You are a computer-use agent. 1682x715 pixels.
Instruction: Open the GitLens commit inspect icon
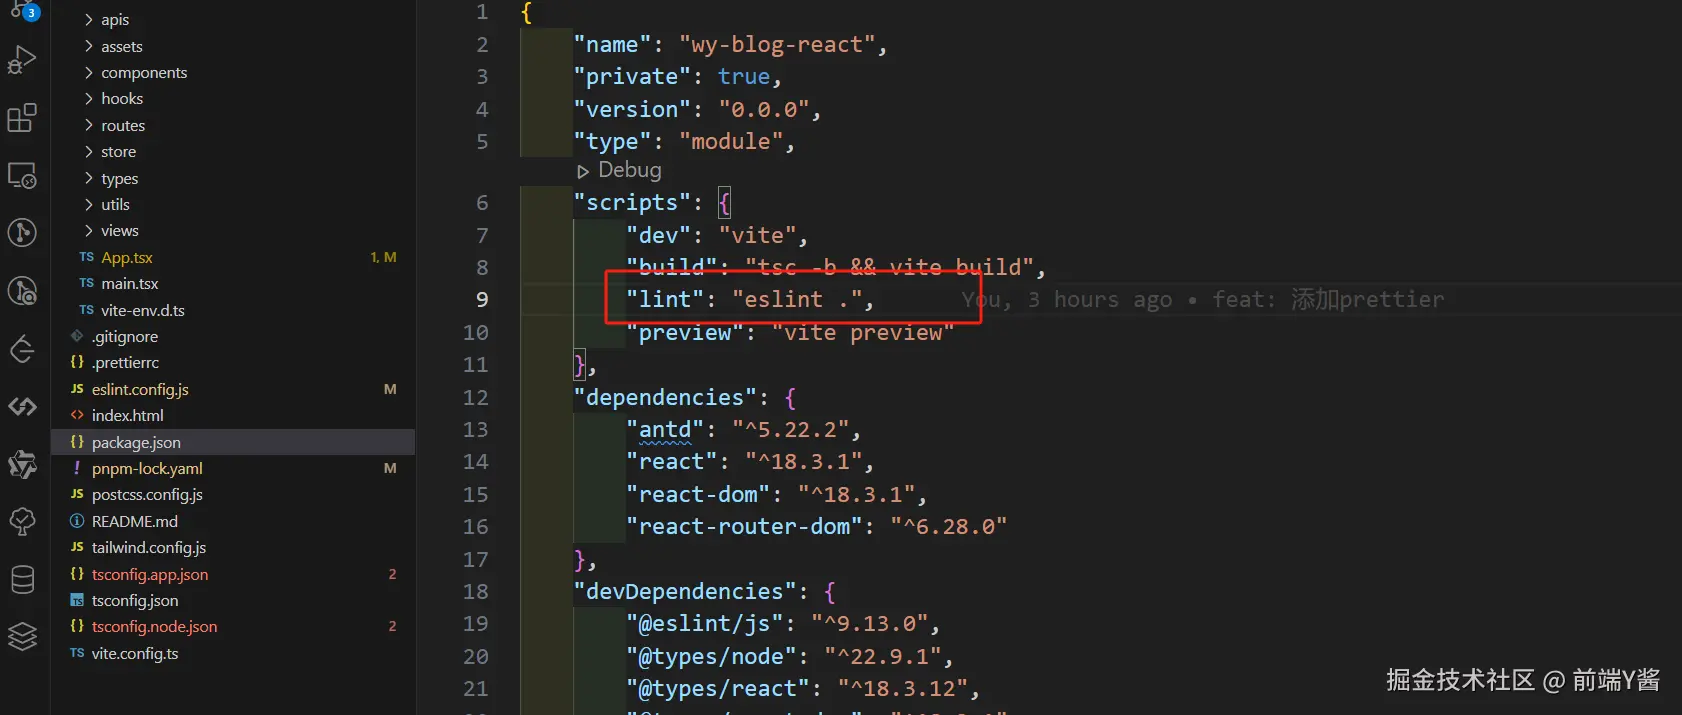pos(22,291)
